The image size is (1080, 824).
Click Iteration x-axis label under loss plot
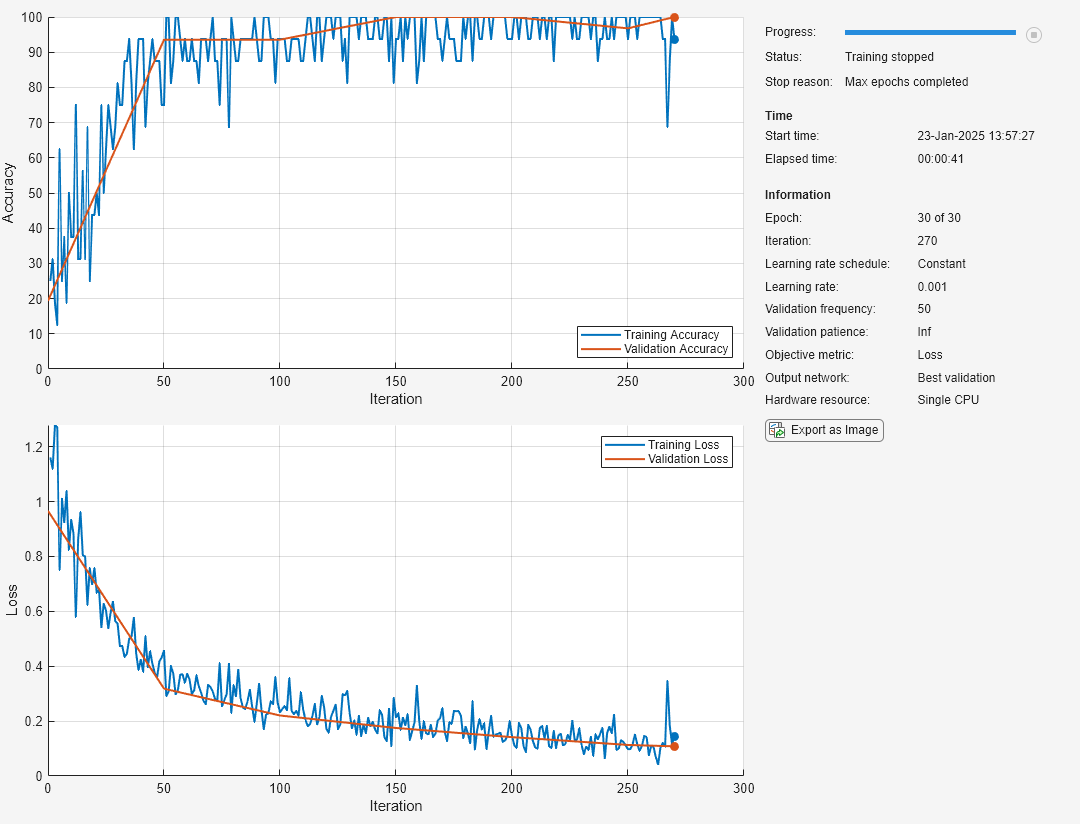click(x=395, y=806)
